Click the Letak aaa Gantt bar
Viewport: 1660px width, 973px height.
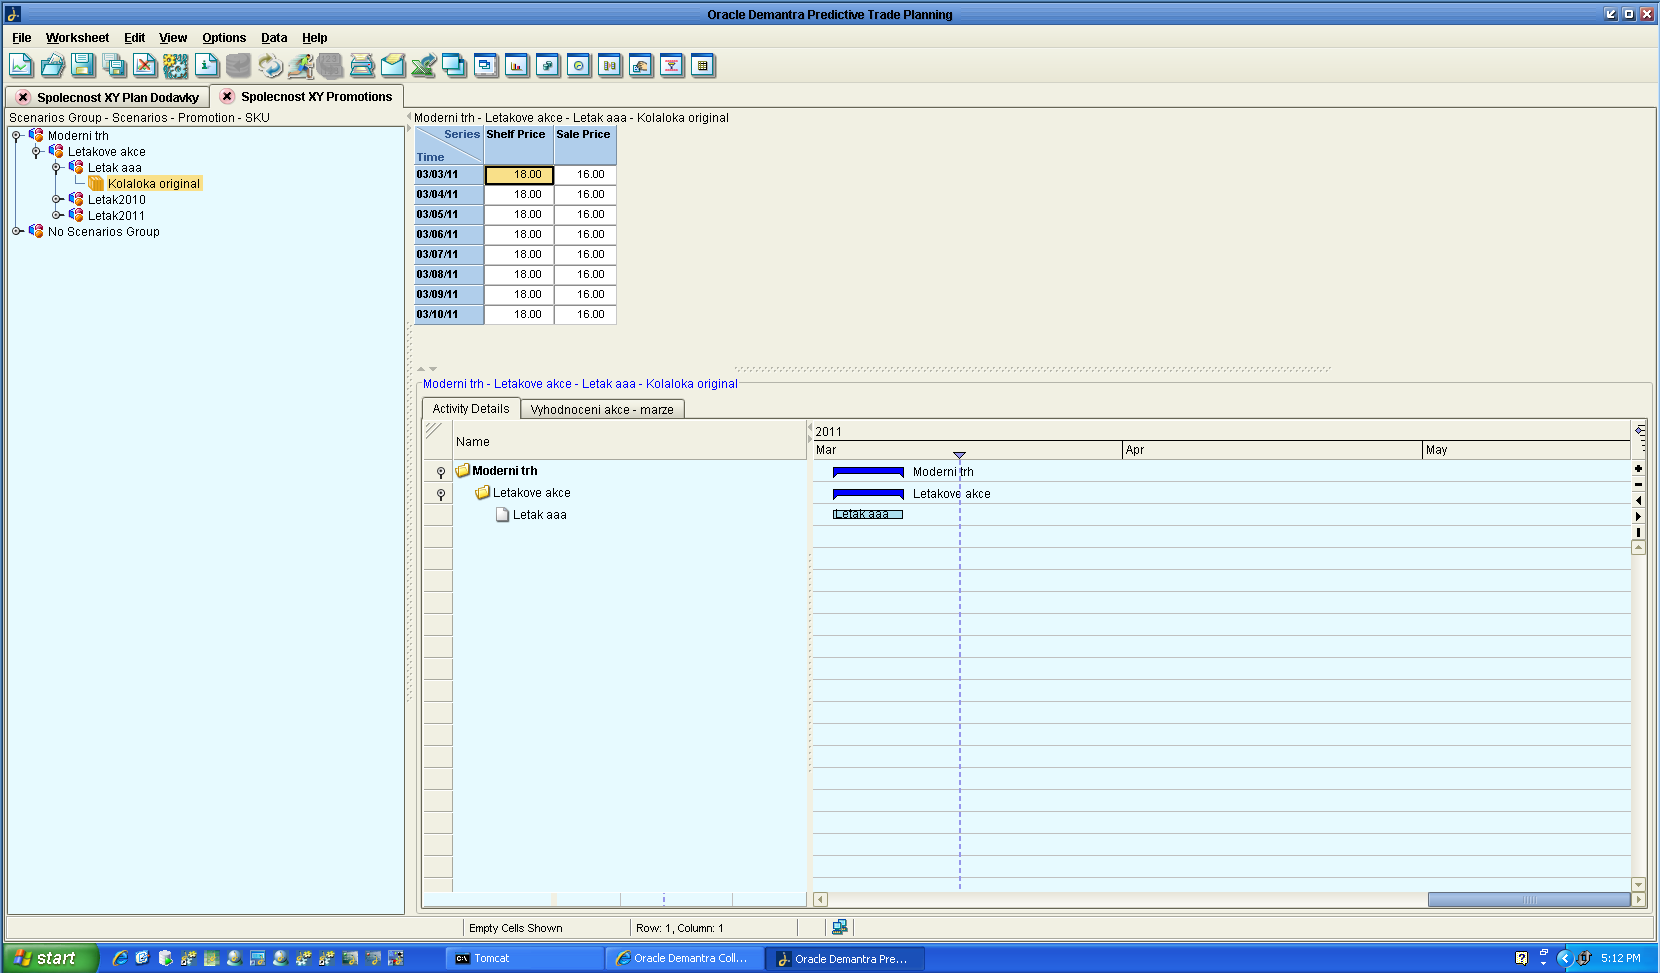(x=868, y=514)
